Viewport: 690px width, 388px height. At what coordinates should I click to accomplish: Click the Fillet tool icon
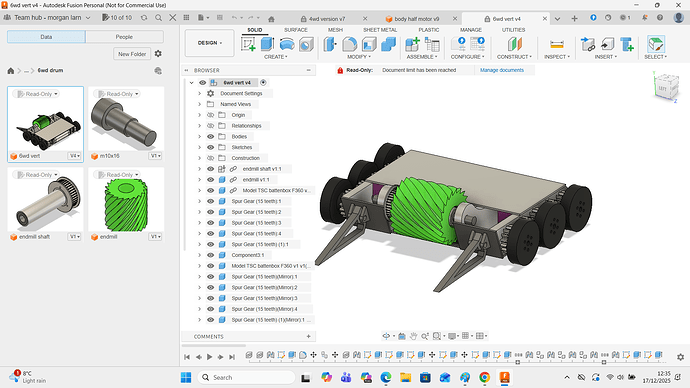349,44
